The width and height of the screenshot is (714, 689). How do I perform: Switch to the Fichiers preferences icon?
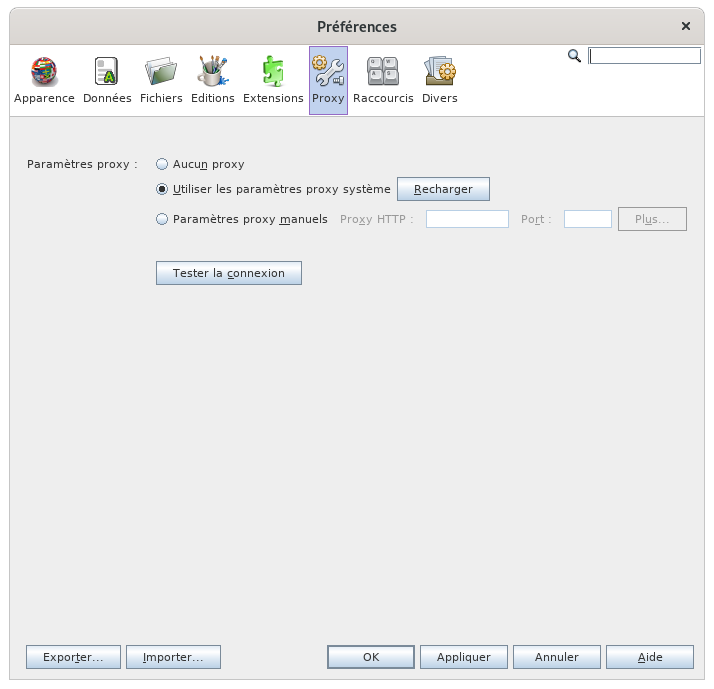[x=161, y=80]
